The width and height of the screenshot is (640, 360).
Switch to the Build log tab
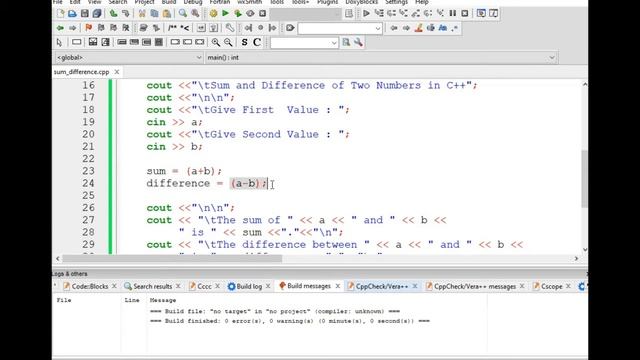[x=249, y=286]
